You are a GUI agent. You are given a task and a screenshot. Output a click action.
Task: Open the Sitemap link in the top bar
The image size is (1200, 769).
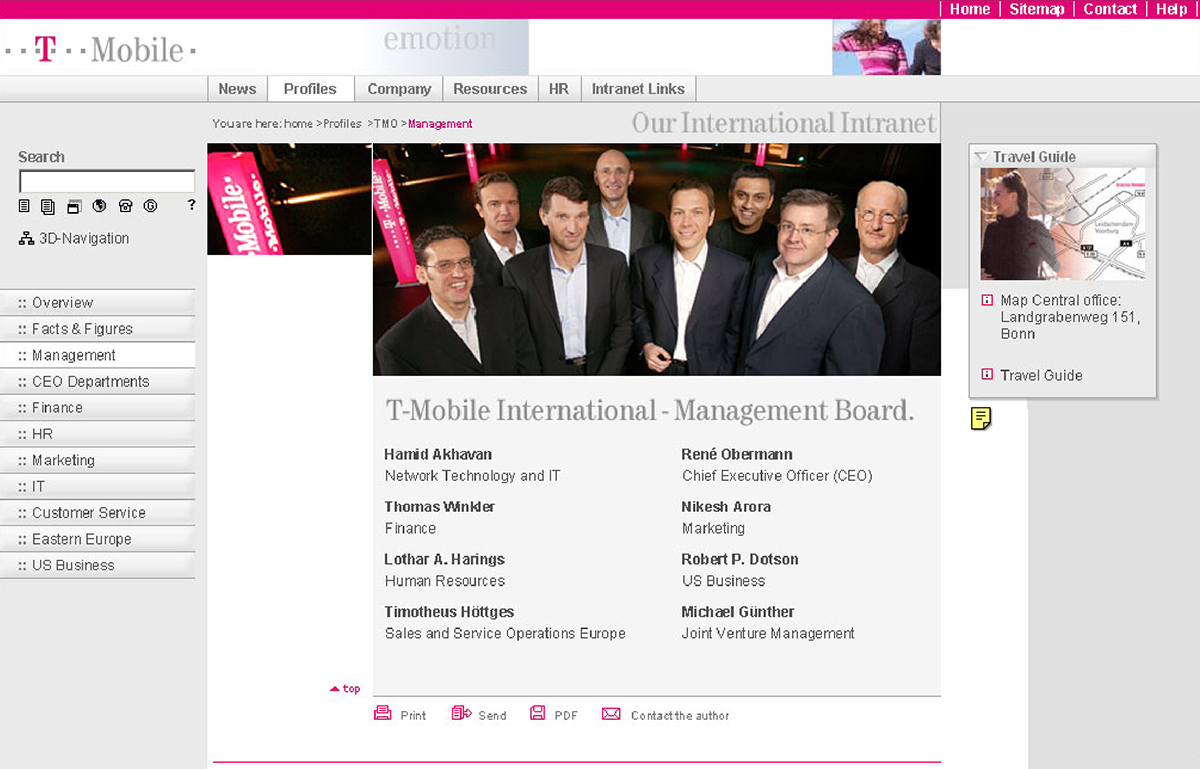(x=1036, y=9)
